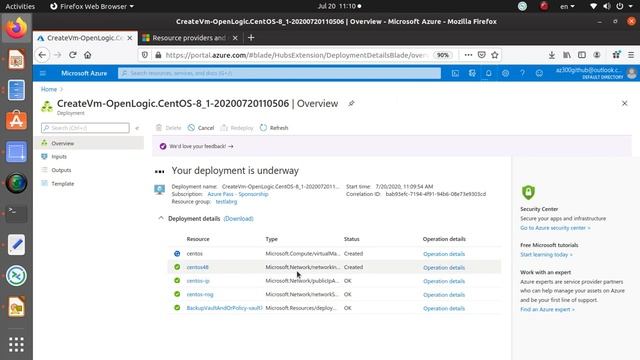Open the 'en' keyboard language dropdown
This screenshot has height=360, width=640.
pyautogui.click(x=567, y=6)
